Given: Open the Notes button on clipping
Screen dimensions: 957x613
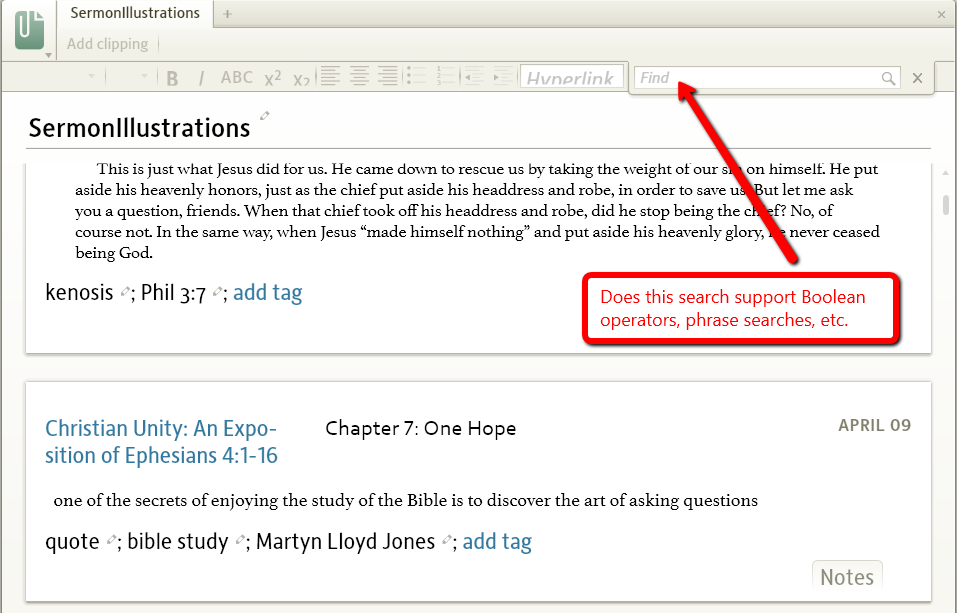Looking at the screenshot, I should click(847, 576).
